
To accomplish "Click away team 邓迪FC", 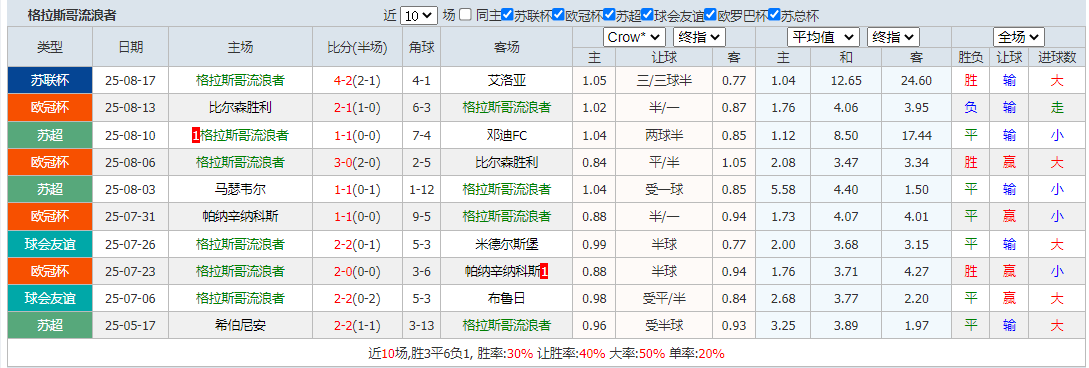I will click(x=506, y=135).
